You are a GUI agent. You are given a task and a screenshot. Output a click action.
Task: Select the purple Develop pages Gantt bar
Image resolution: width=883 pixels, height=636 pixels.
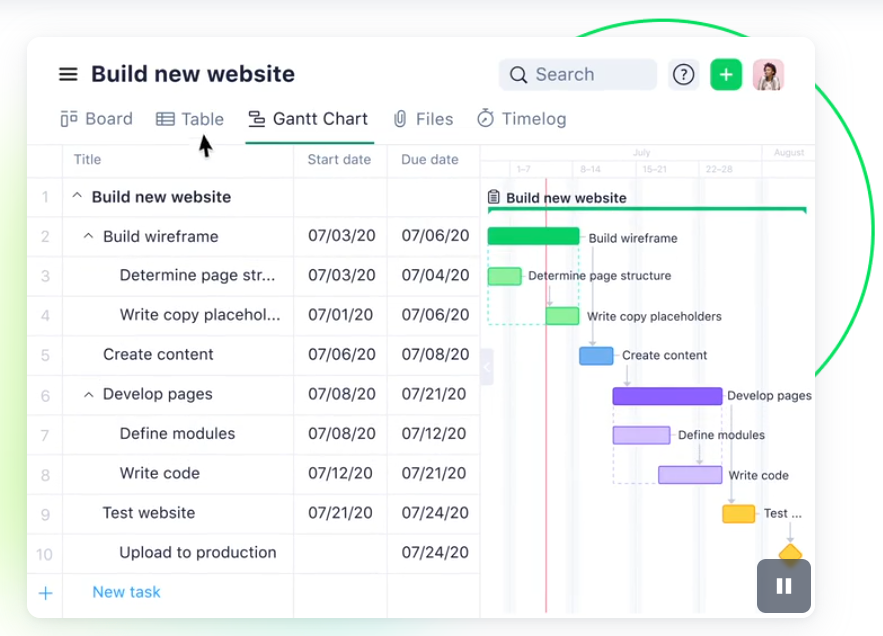667,396
